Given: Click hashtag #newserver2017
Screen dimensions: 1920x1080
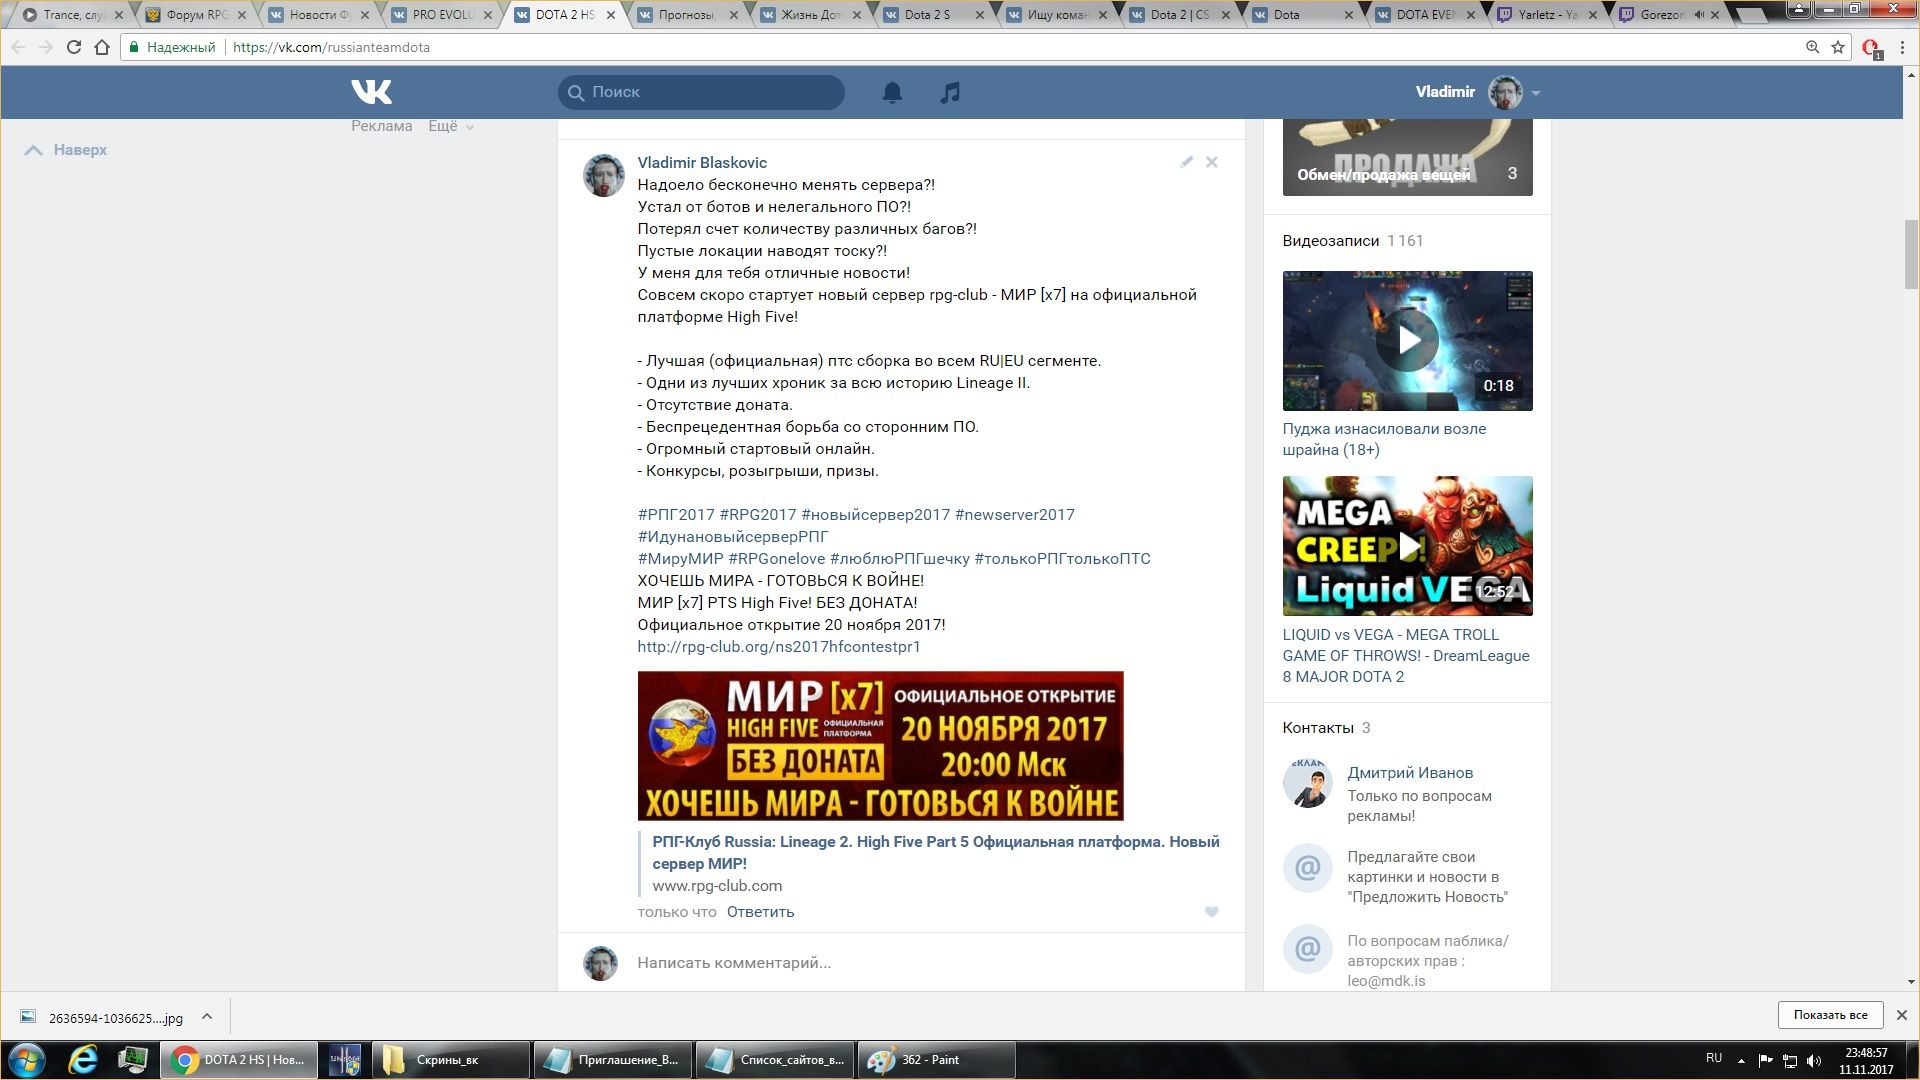Looking at the screenshot, I should coord(1015,515).
